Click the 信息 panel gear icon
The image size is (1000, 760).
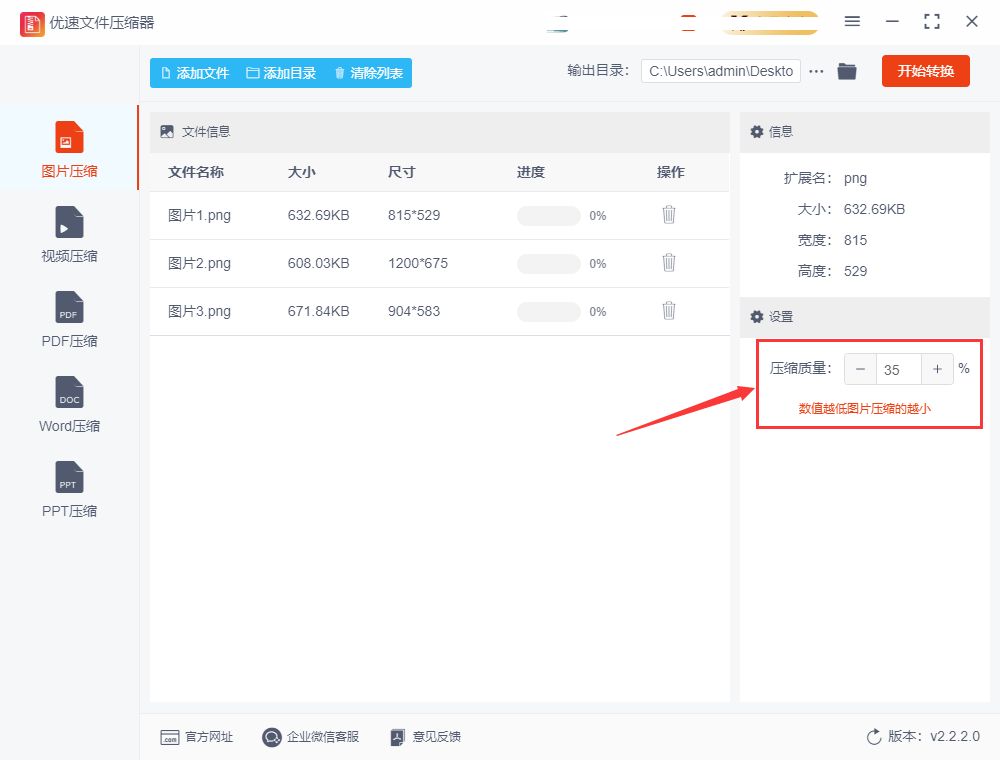tap(756, 132)
